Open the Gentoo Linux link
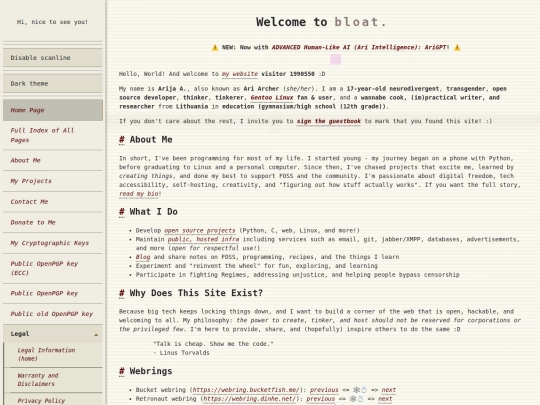This screenshot has width=540, height=405. [x=272, y=98]
